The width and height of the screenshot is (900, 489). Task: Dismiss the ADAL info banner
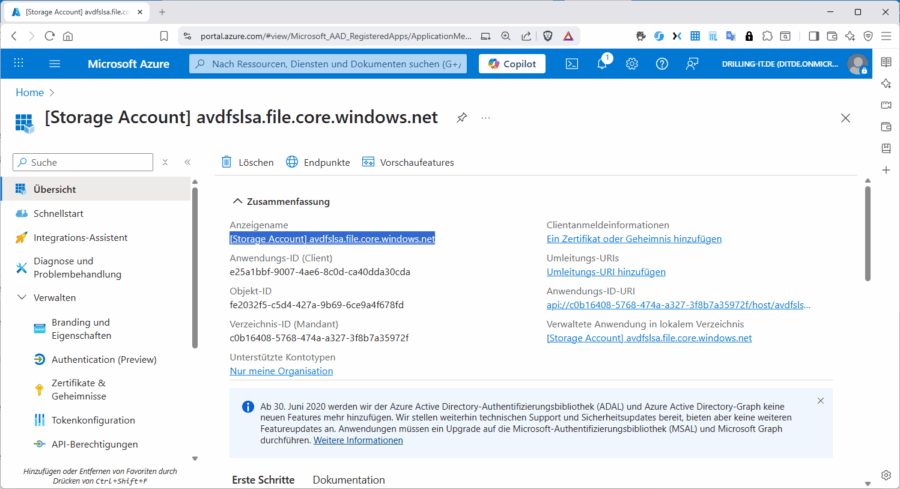click(821, 401)
